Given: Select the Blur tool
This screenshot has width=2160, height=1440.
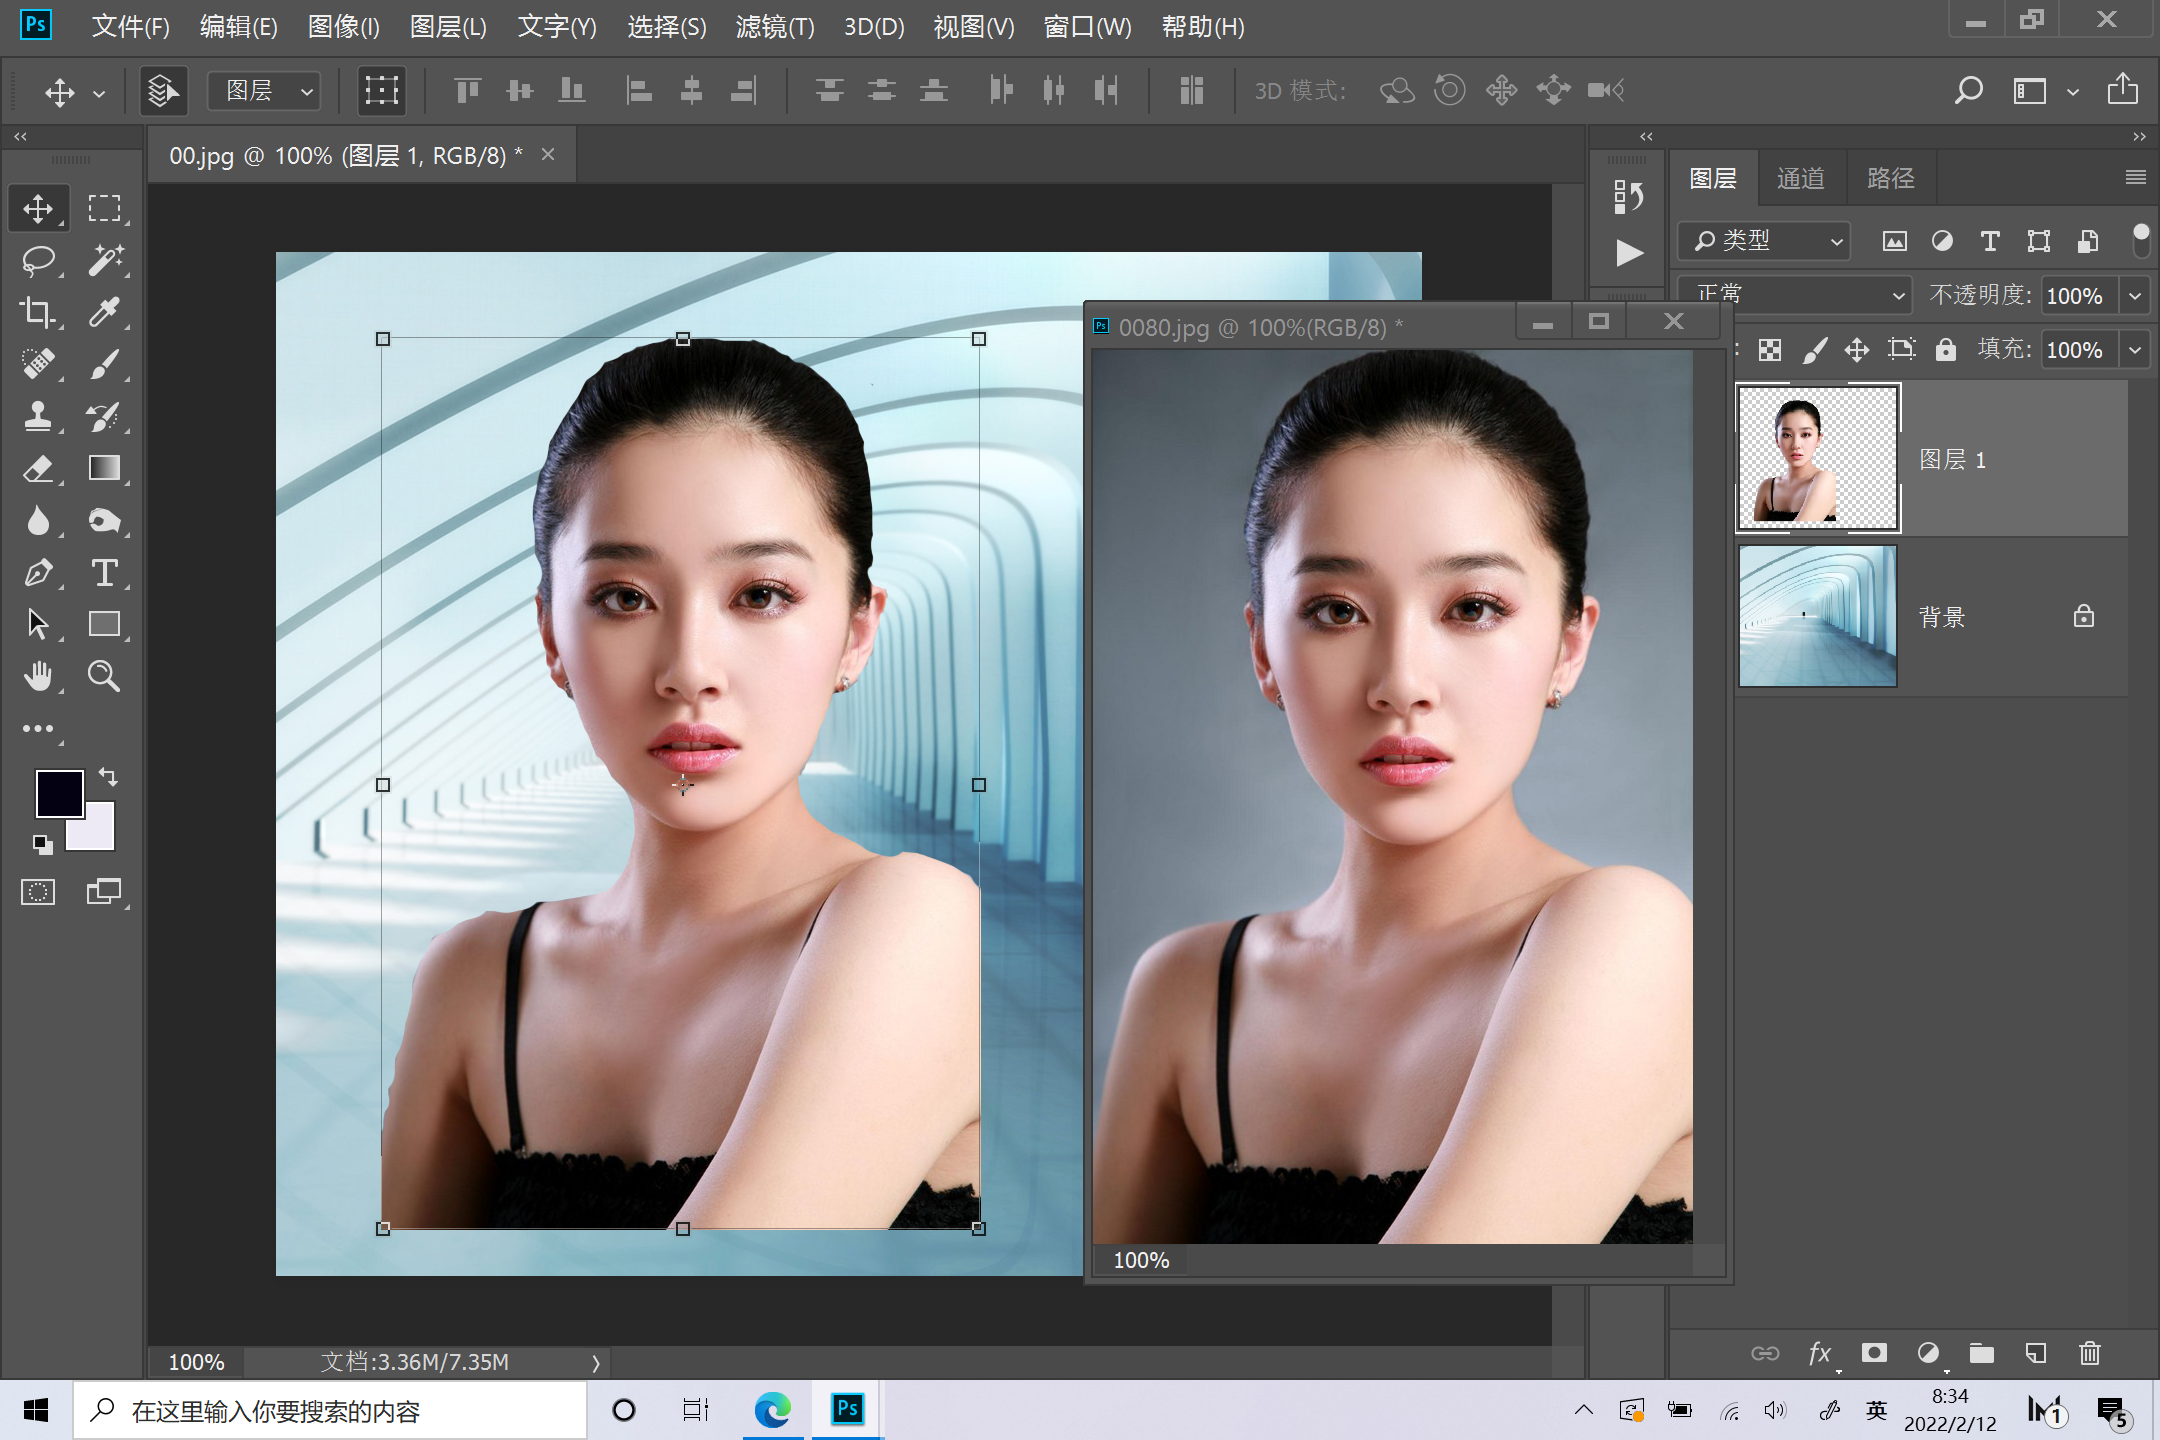Looking at the screenshot, I should [x=38, y=520].
